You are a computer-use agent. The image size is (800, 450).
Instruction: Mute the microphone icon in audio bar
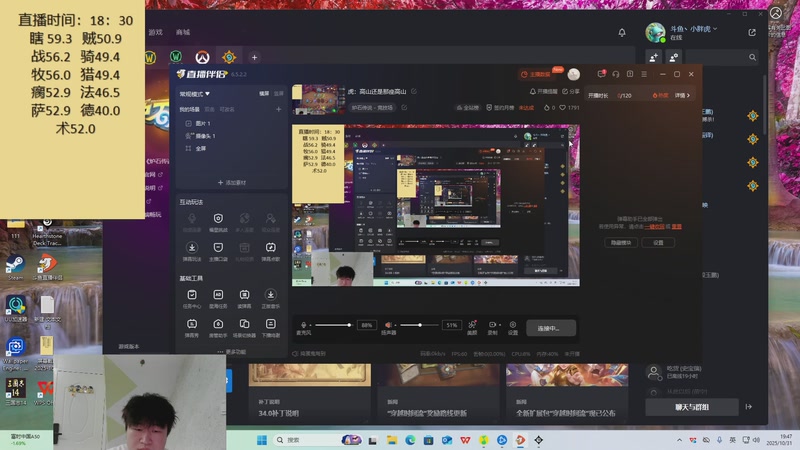coord(304,325)
